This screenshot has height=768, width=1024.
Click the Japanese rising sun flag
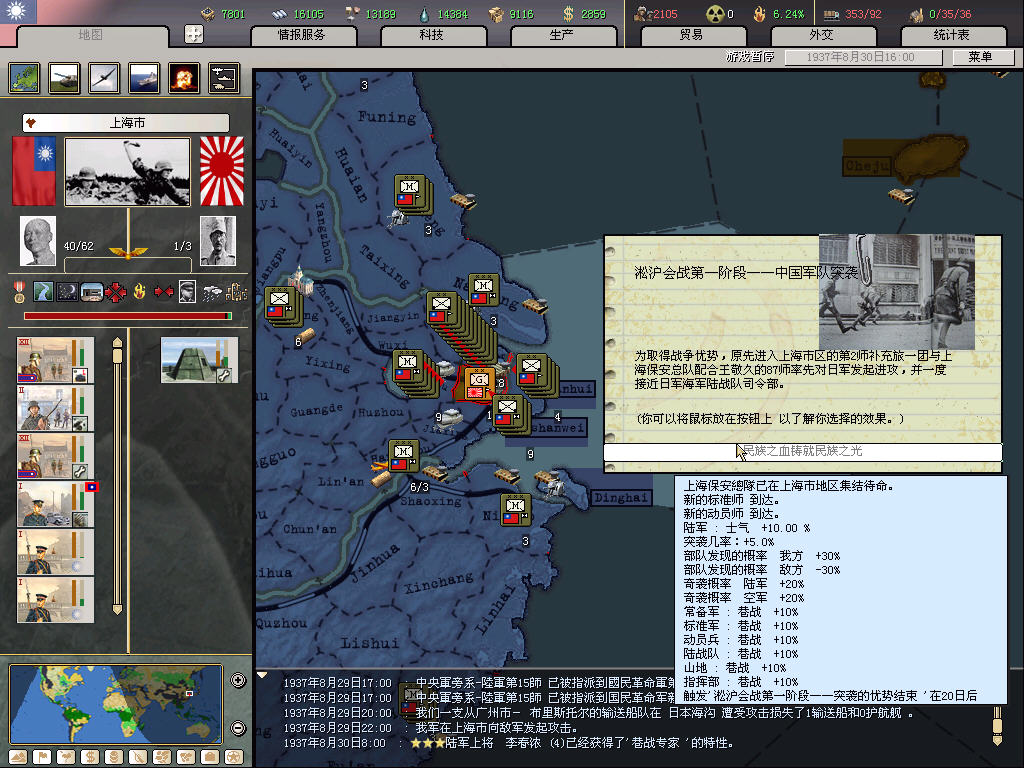[221, 171]
